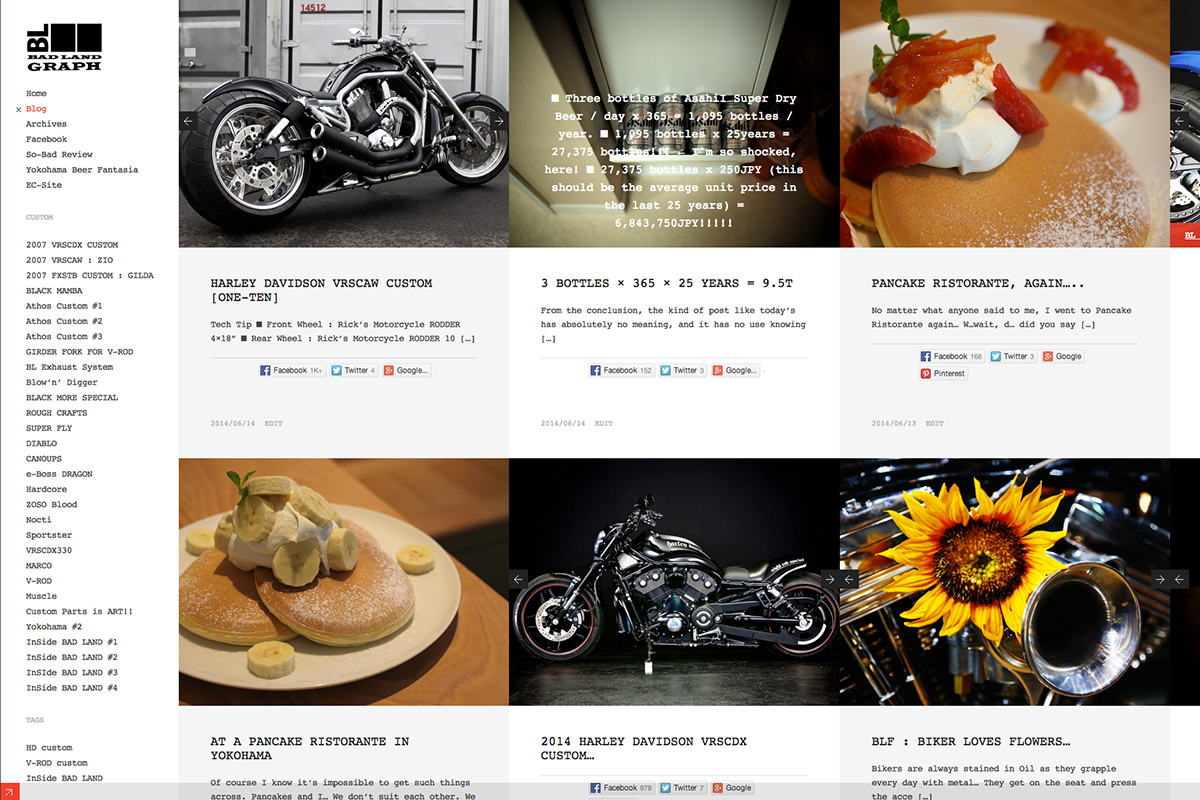Go to previous photo of 2014 VRSCDX motorcycle

[518, 578]
